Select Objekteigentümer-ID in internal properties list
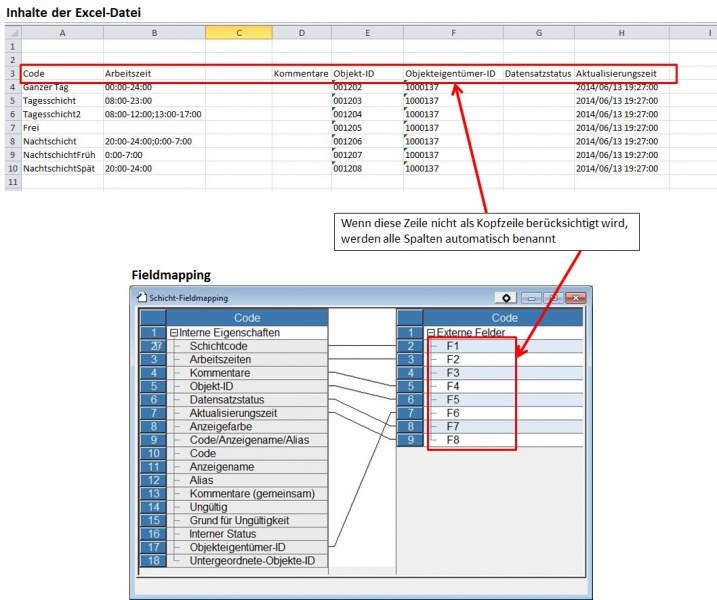717x600 pixels. [239, 547]
